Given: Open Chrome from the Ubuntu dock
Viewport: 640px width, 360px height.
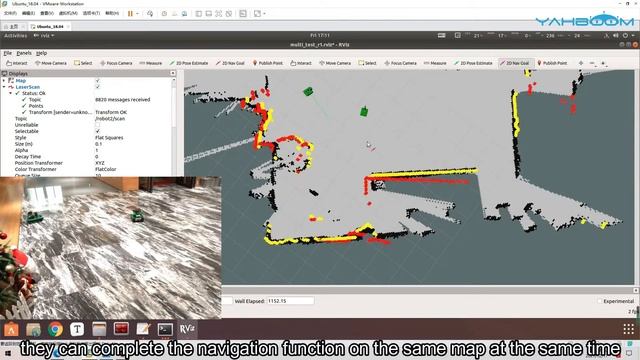Looking at the screenshot, I should click(55, 329).
